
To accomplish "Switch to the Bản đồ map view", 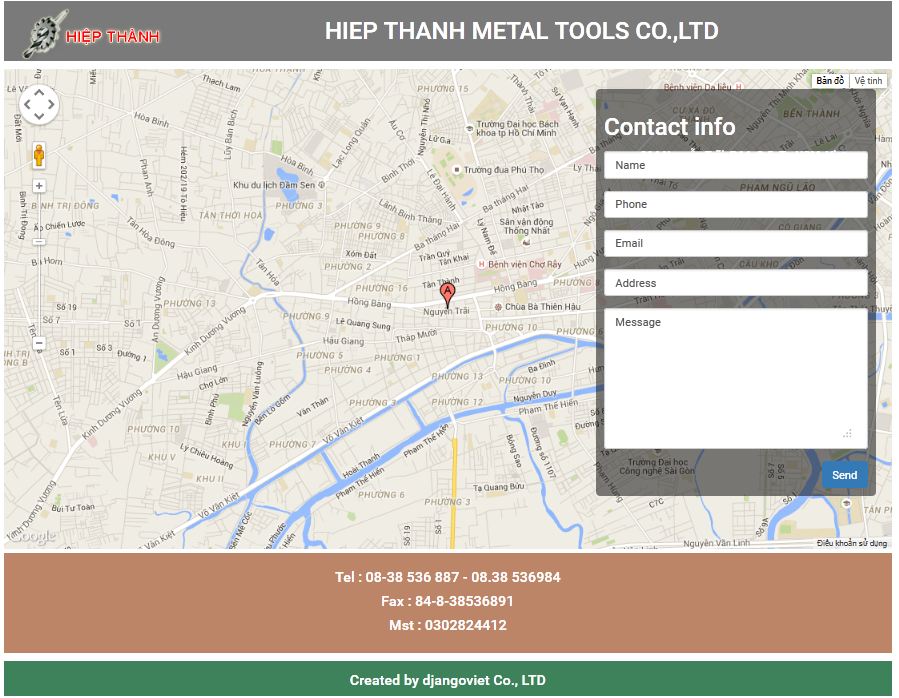I will [829, 81].
